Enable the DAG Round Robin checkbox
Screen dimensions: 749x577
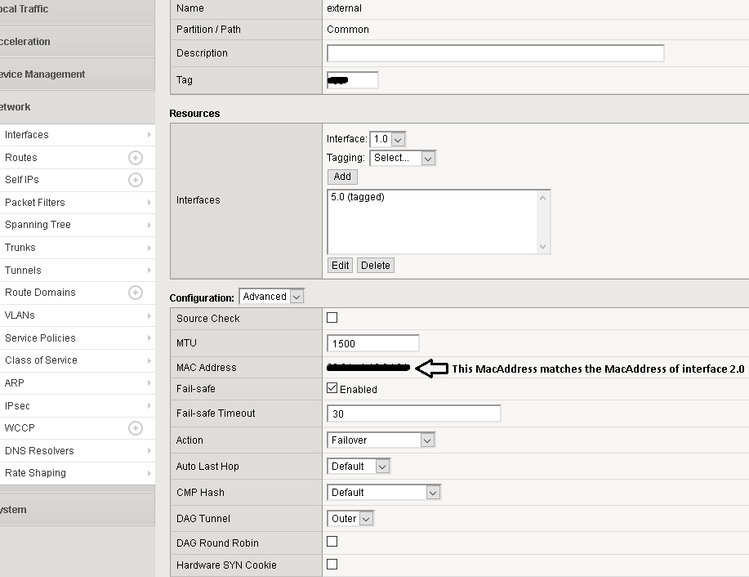[332, 542]
